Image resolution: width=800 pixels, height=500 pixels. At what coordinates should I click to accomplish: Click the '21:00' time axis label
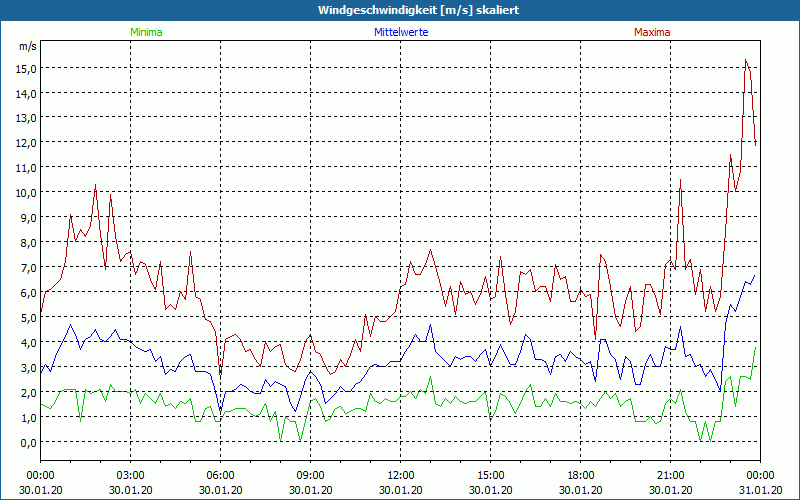pos(670,476)
